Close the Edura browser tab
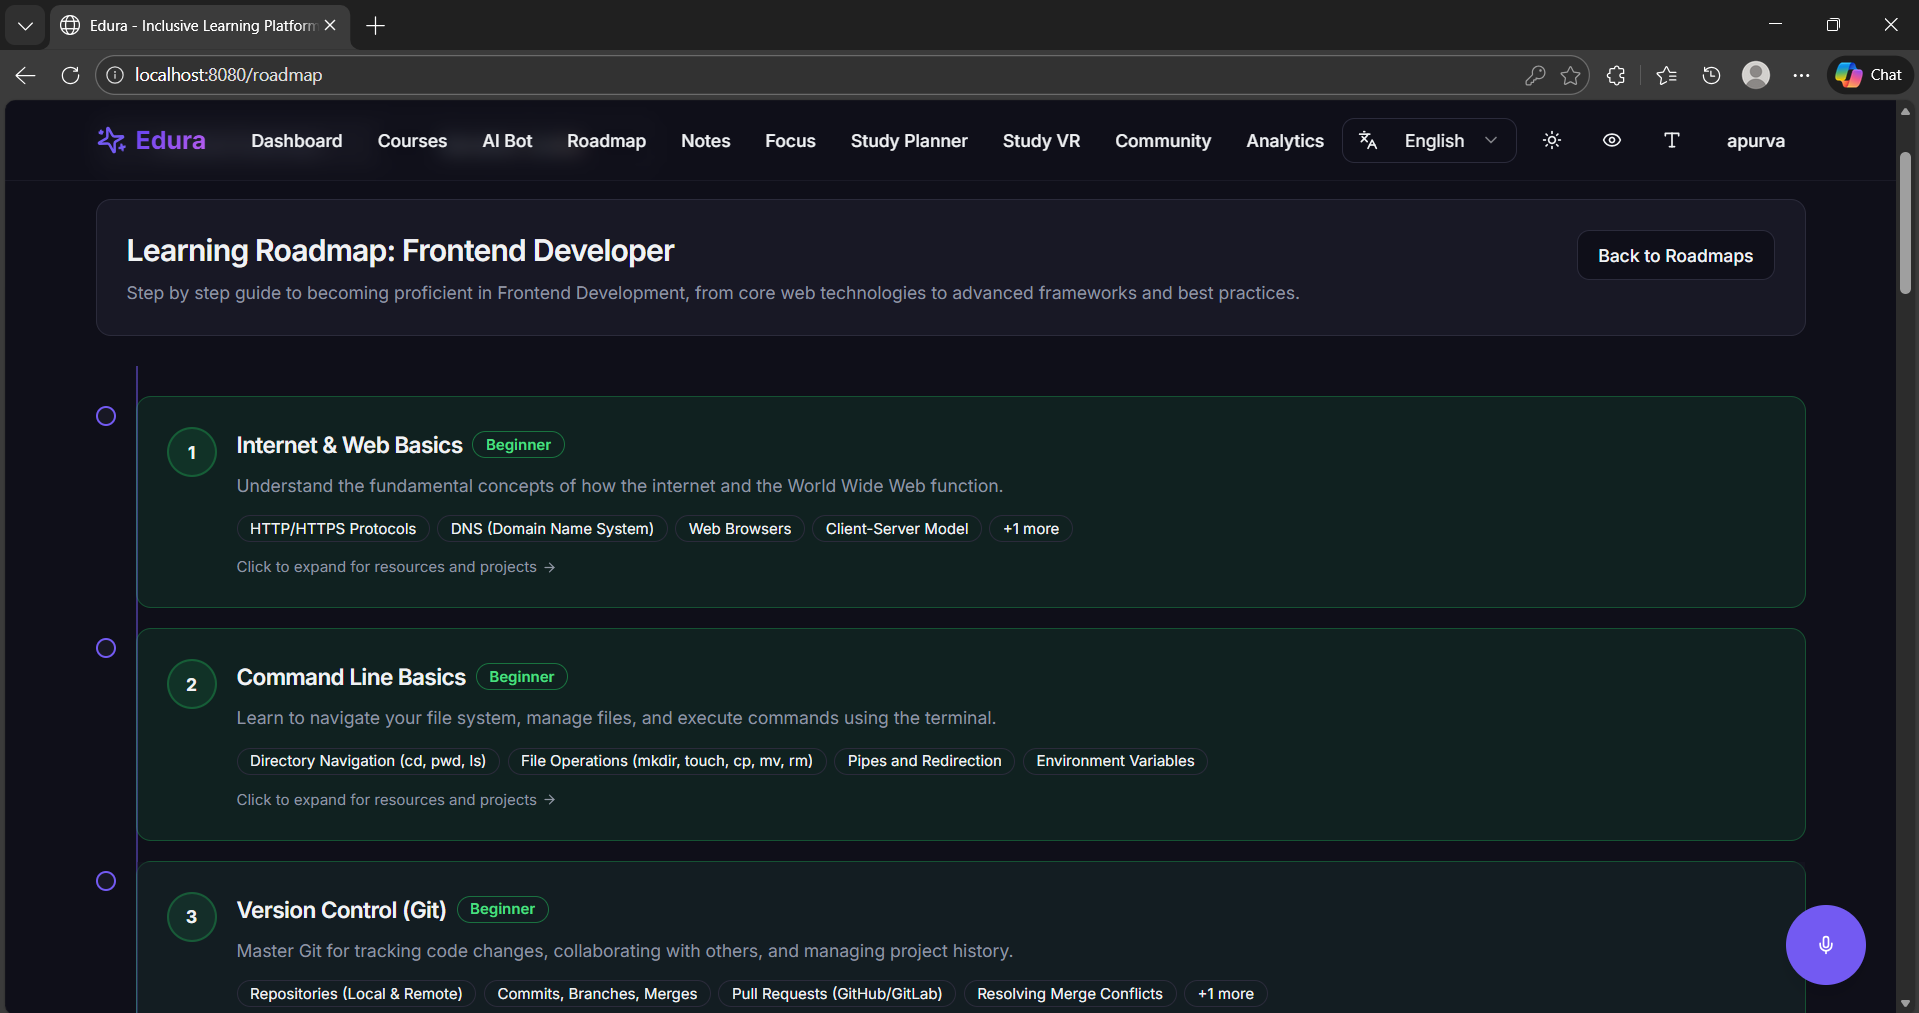1919x1013 pixels. [x=330, y=26]
